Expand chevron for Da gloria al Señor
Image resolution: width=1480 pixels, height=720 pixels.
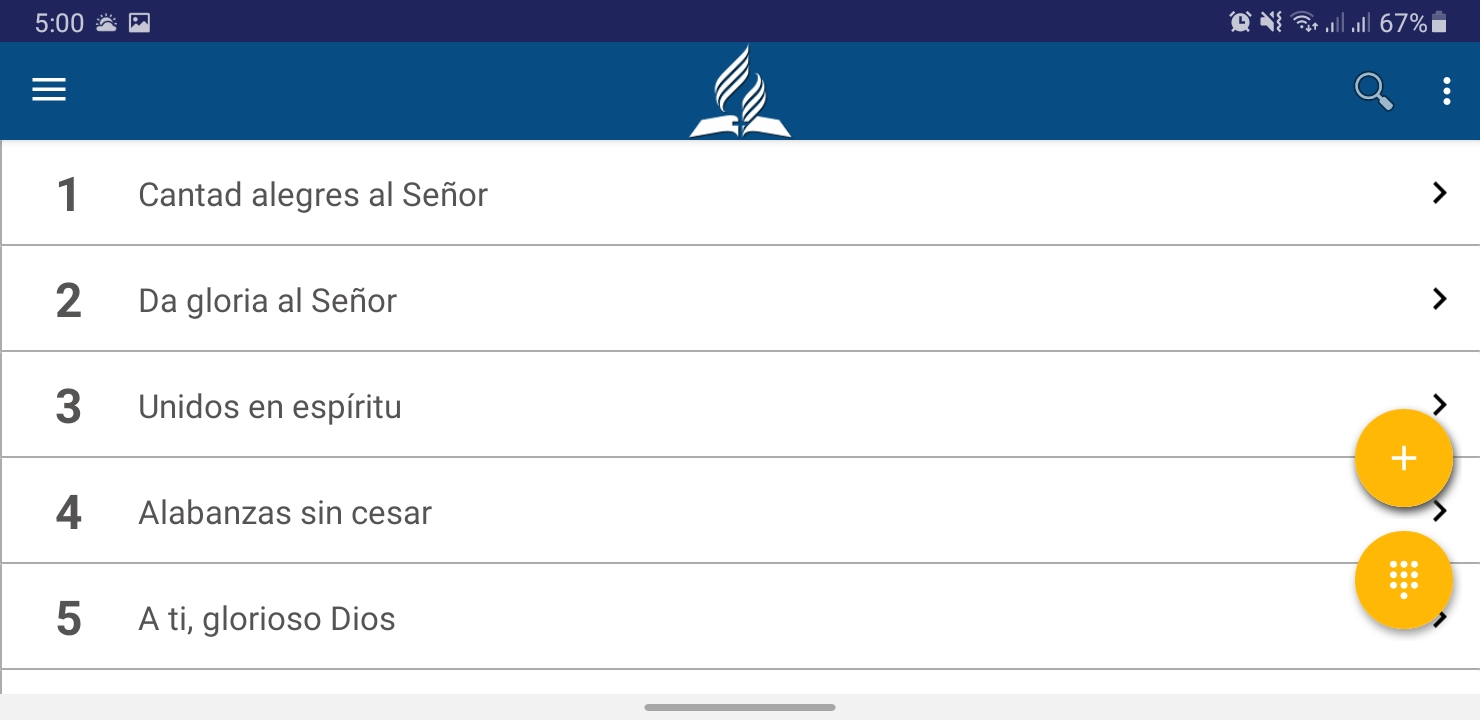[1439, 299]
